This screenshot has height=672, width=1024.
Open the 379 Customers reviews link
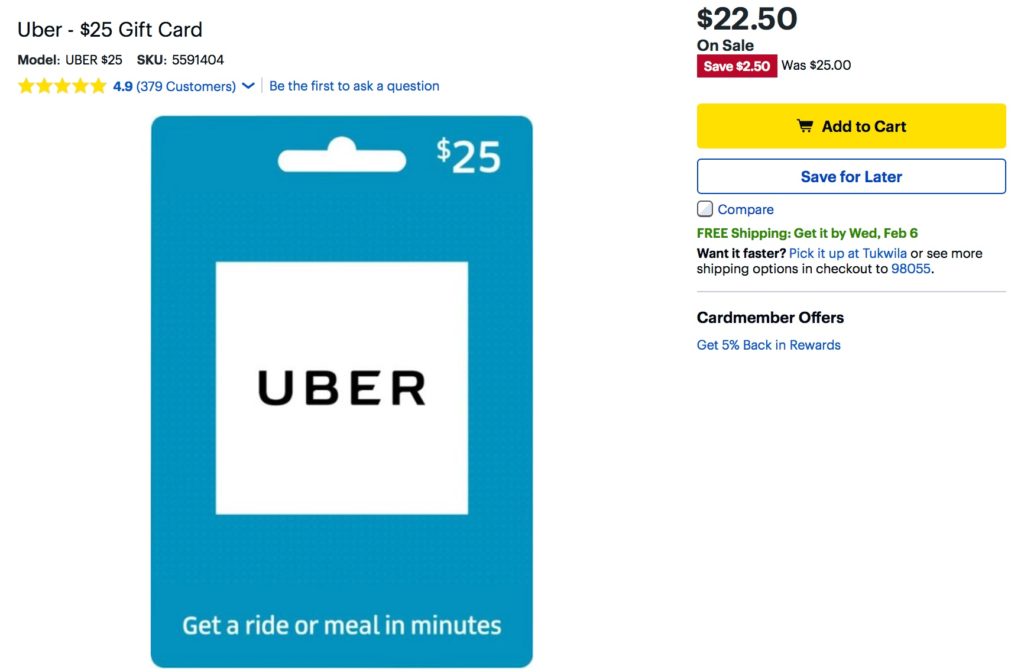tap(186, 86)
